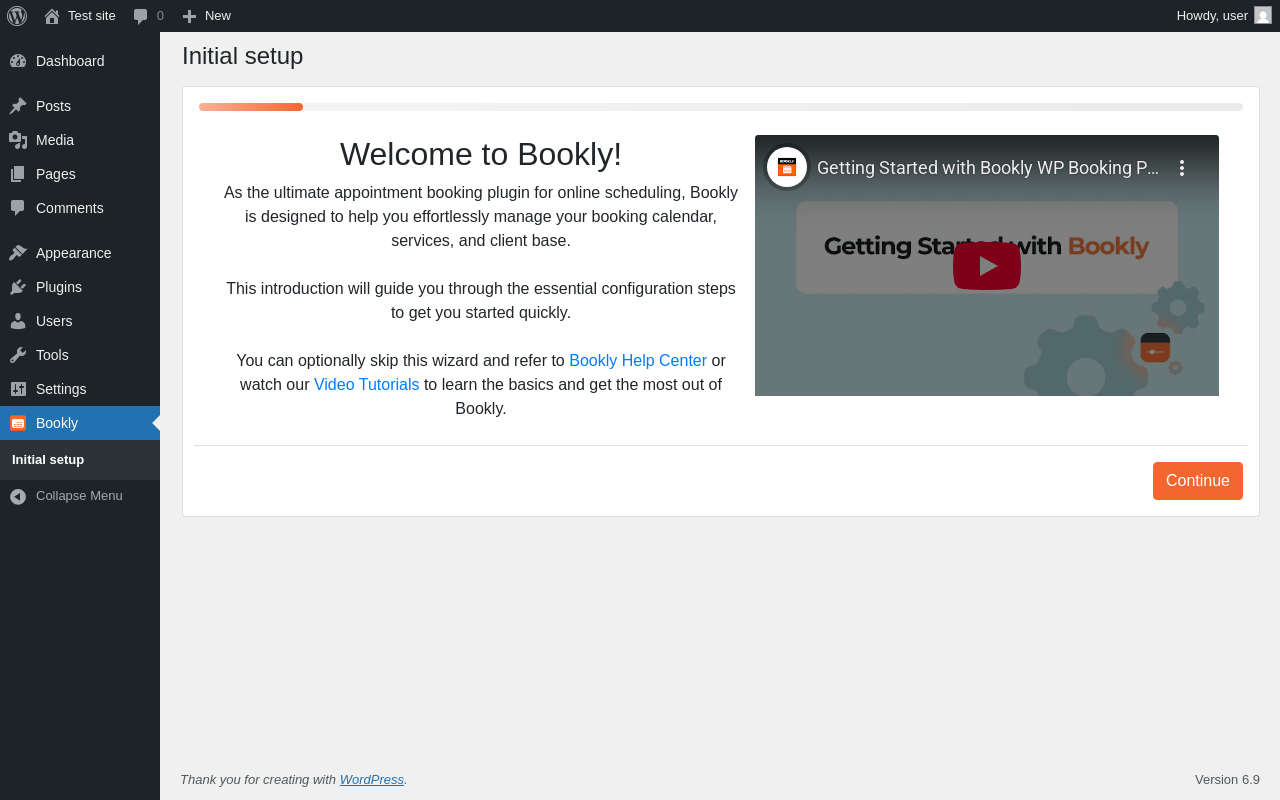The height and width of the screenshot is (800, 1280).
Task: Open the Video Tutorials link
Action: click(x=367, y=384)
